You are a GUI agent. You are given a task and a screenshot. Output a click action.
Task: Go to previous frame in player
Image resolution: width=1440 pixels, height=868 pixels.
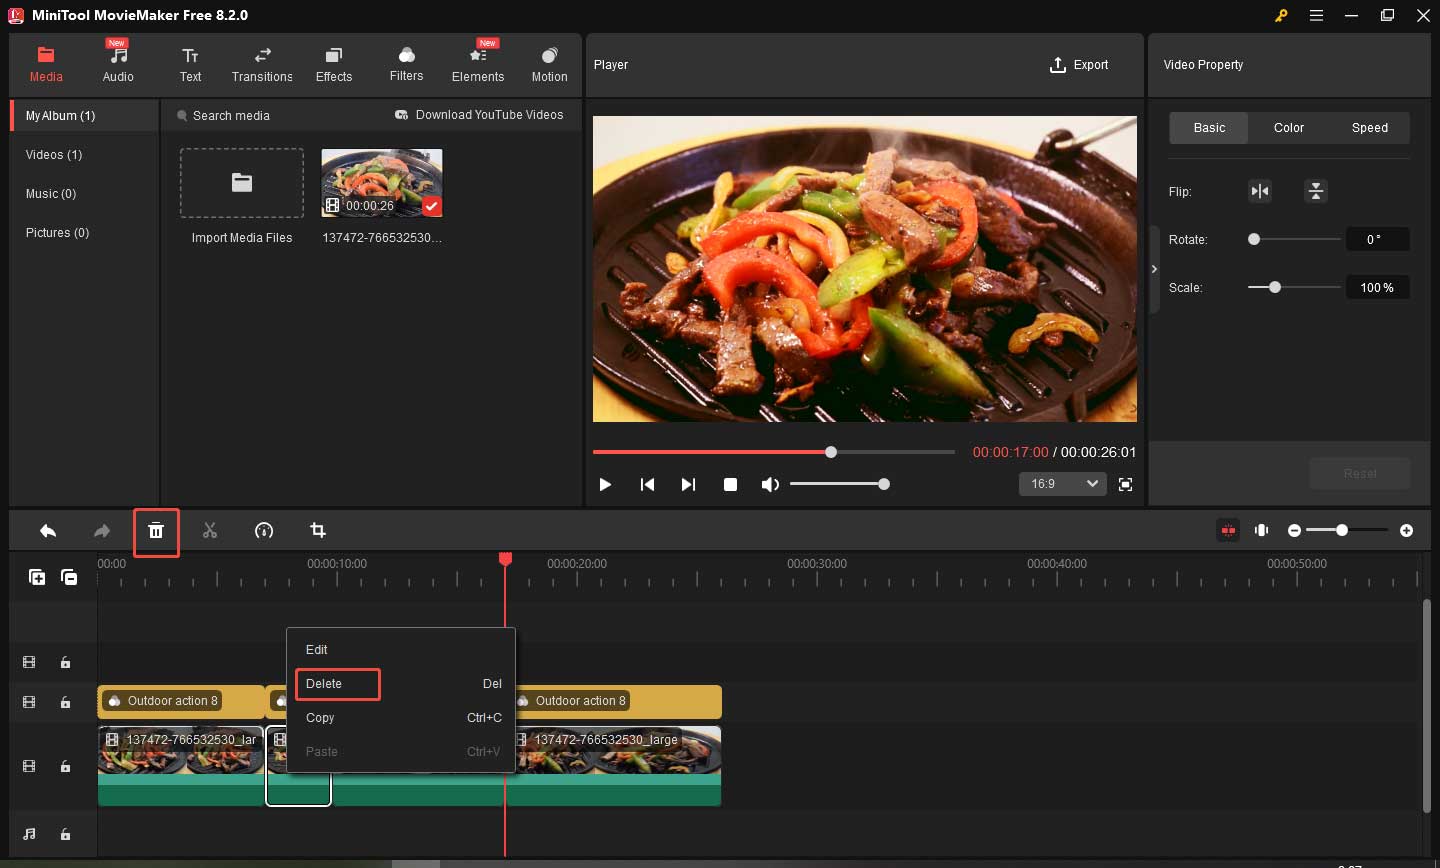tap(647, 484)
